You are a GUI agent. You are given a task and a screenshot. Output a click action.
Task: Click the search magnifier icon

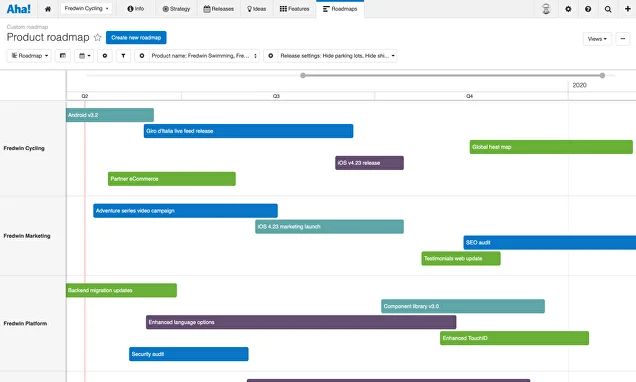click(x=608, y=9)
